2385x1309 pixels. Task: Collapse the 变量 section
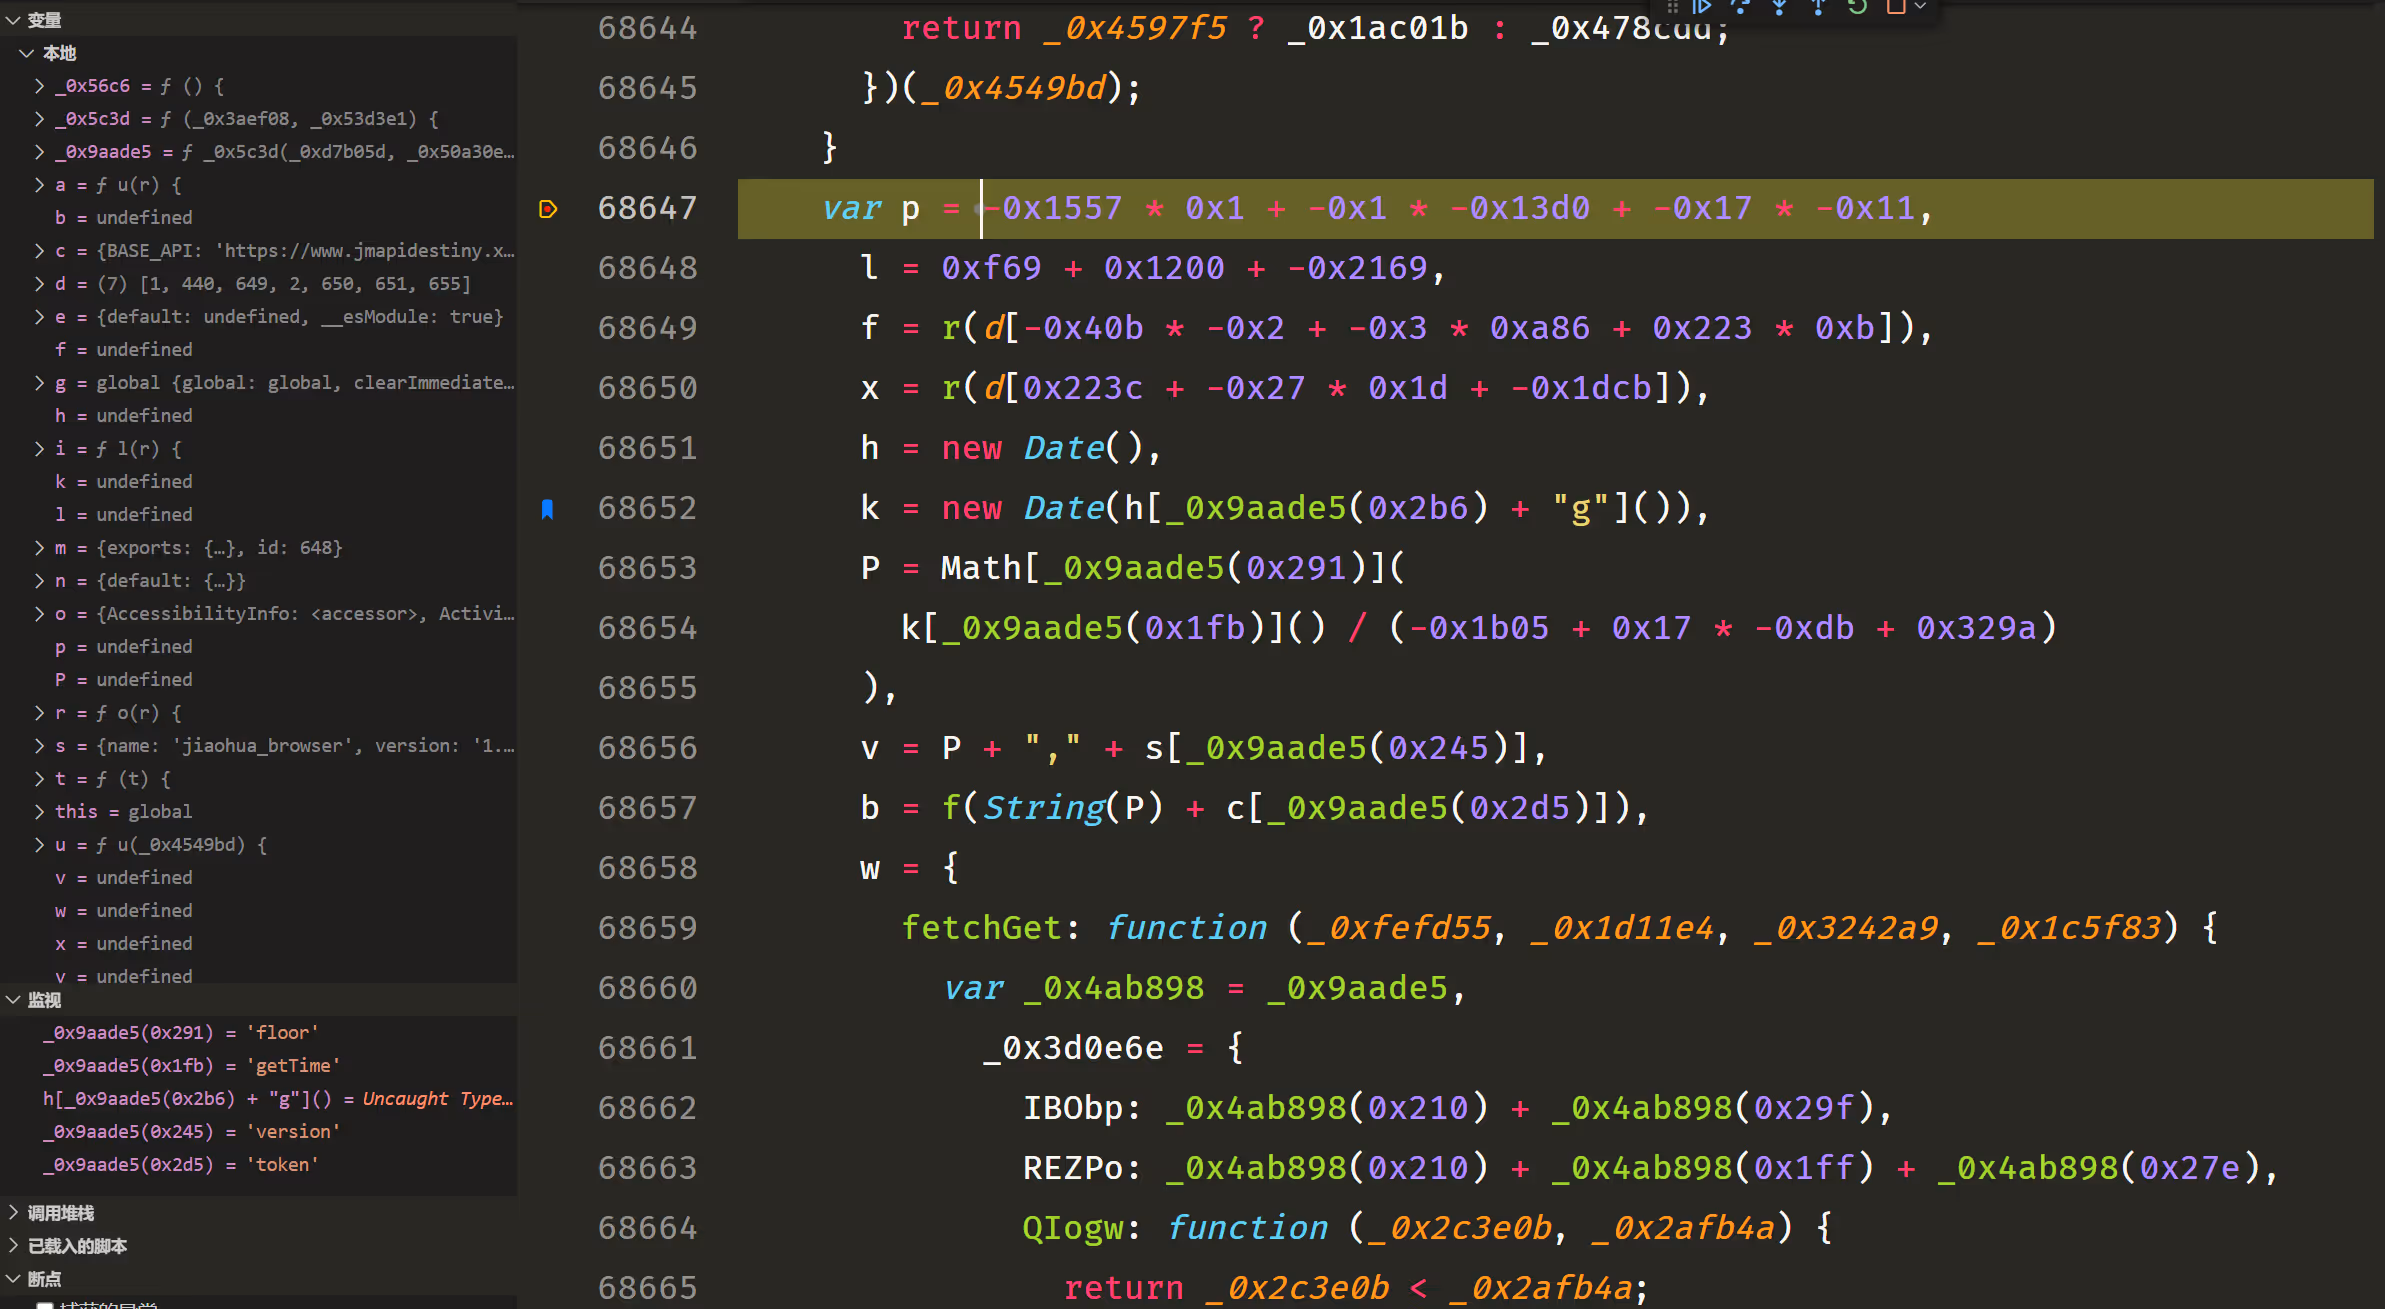13,20
